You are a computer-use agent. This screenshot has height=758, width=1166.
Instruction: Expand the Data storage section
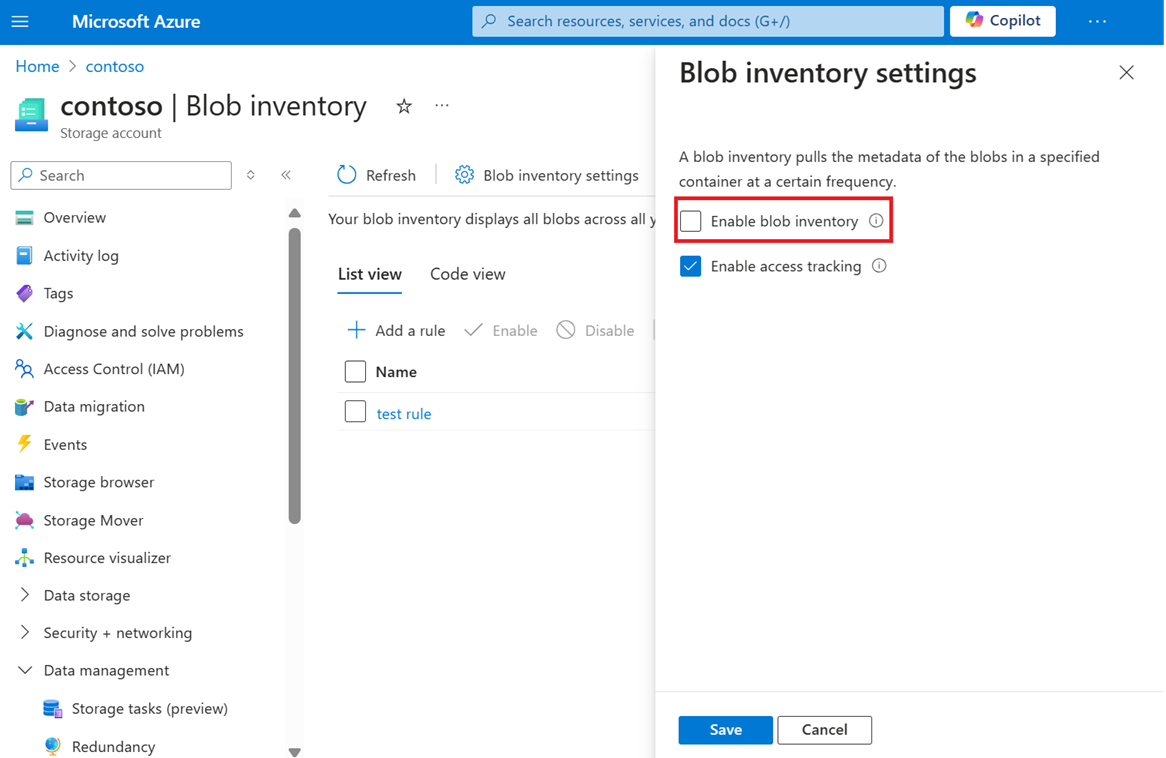click(x=86, y=595)
